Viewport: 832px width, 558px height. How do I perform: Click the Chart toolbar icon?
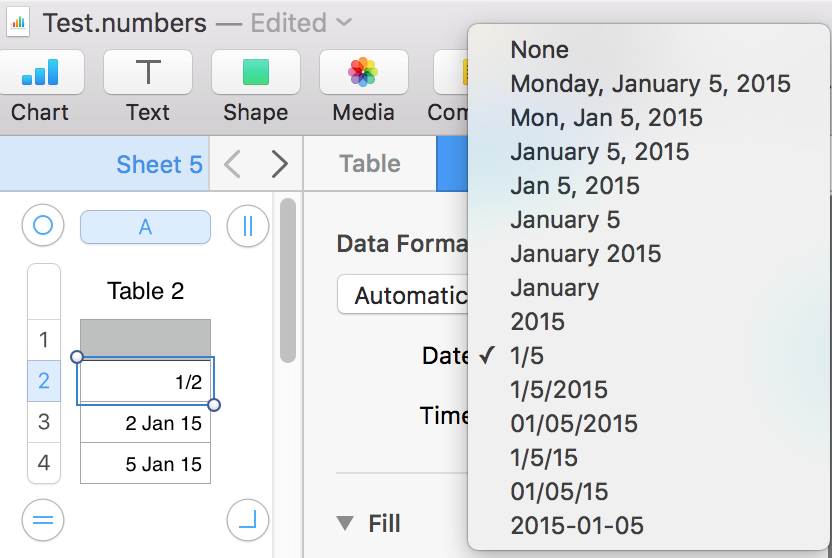coord(40,73)
